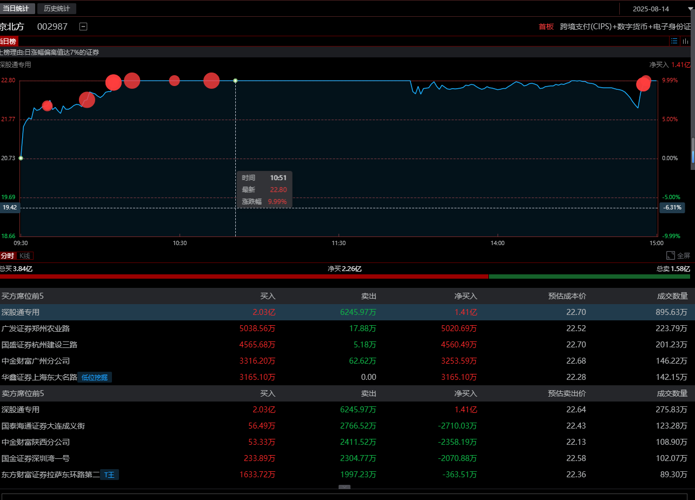Switch to list view icon

pos(674,41)
